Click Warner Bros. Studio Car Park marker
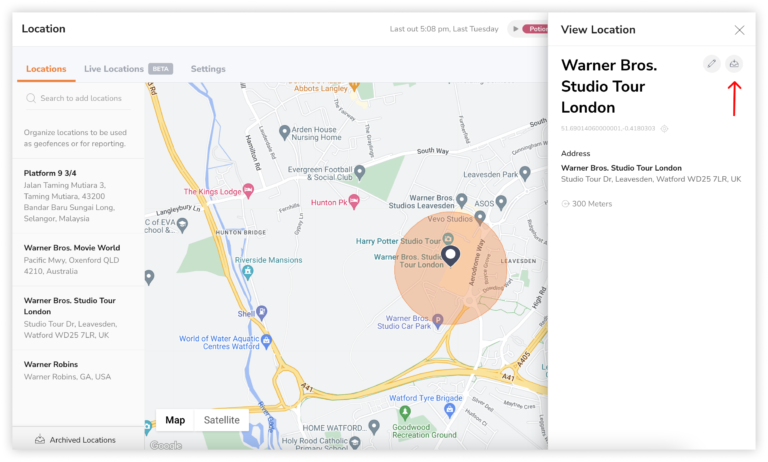The height and width of the screenshot is (462, 768). [437, 321]
